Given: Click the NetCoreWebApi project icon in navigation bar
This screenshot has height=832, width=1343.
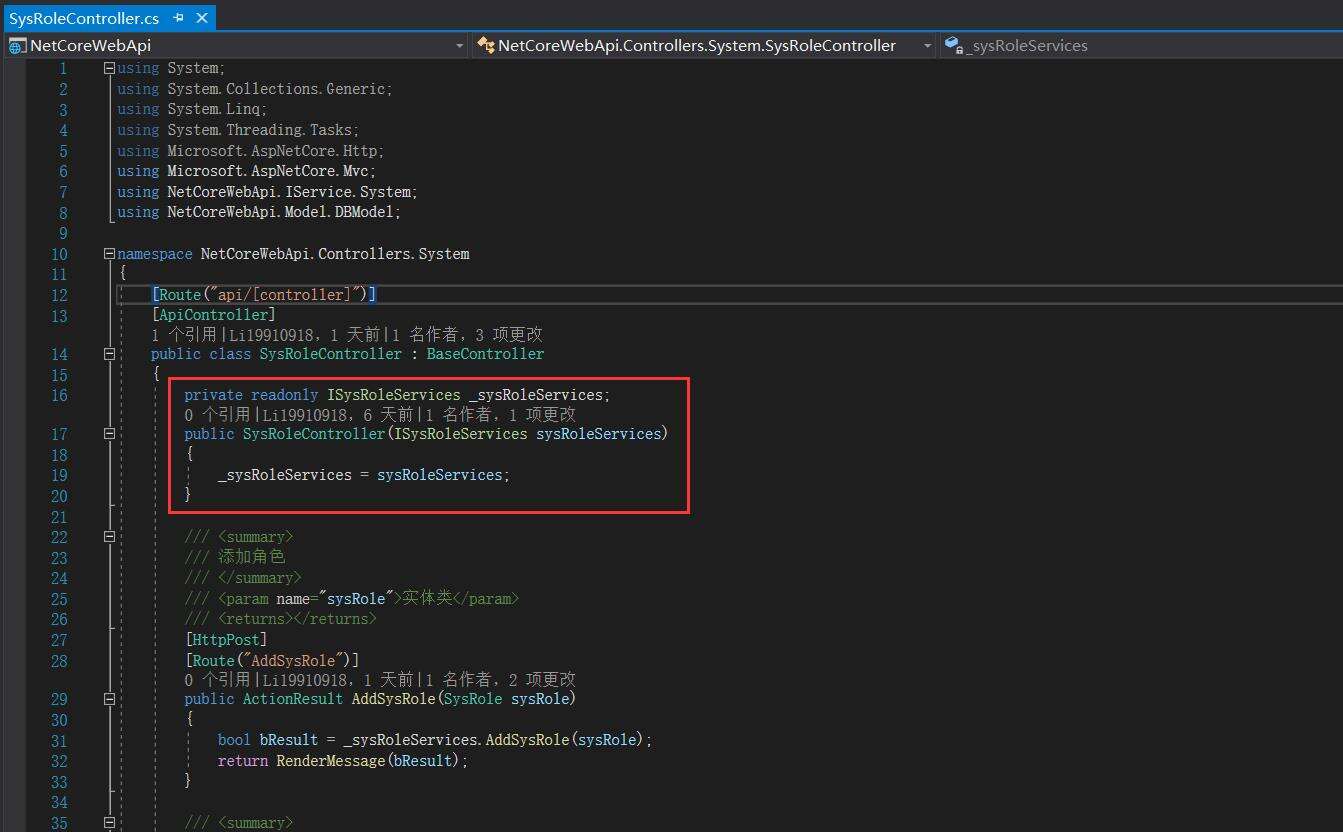Looking at the screenshot, I should click(x=17, y=46).
